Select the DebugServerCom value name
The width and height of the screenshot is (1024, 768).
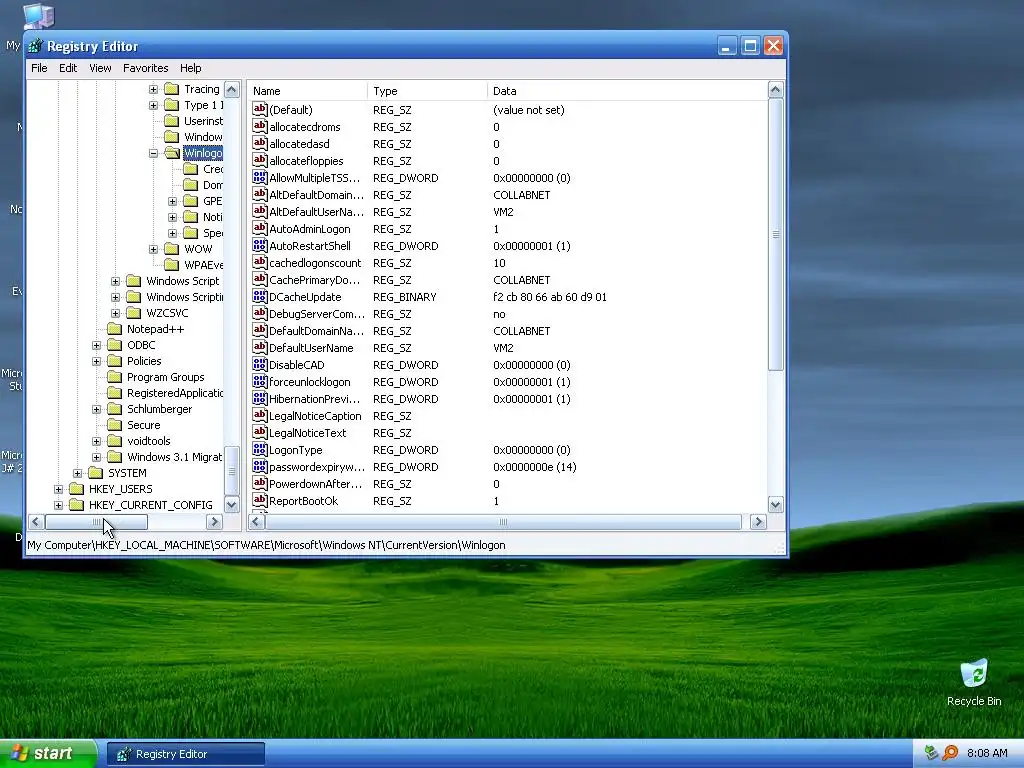tap(317, 313)
